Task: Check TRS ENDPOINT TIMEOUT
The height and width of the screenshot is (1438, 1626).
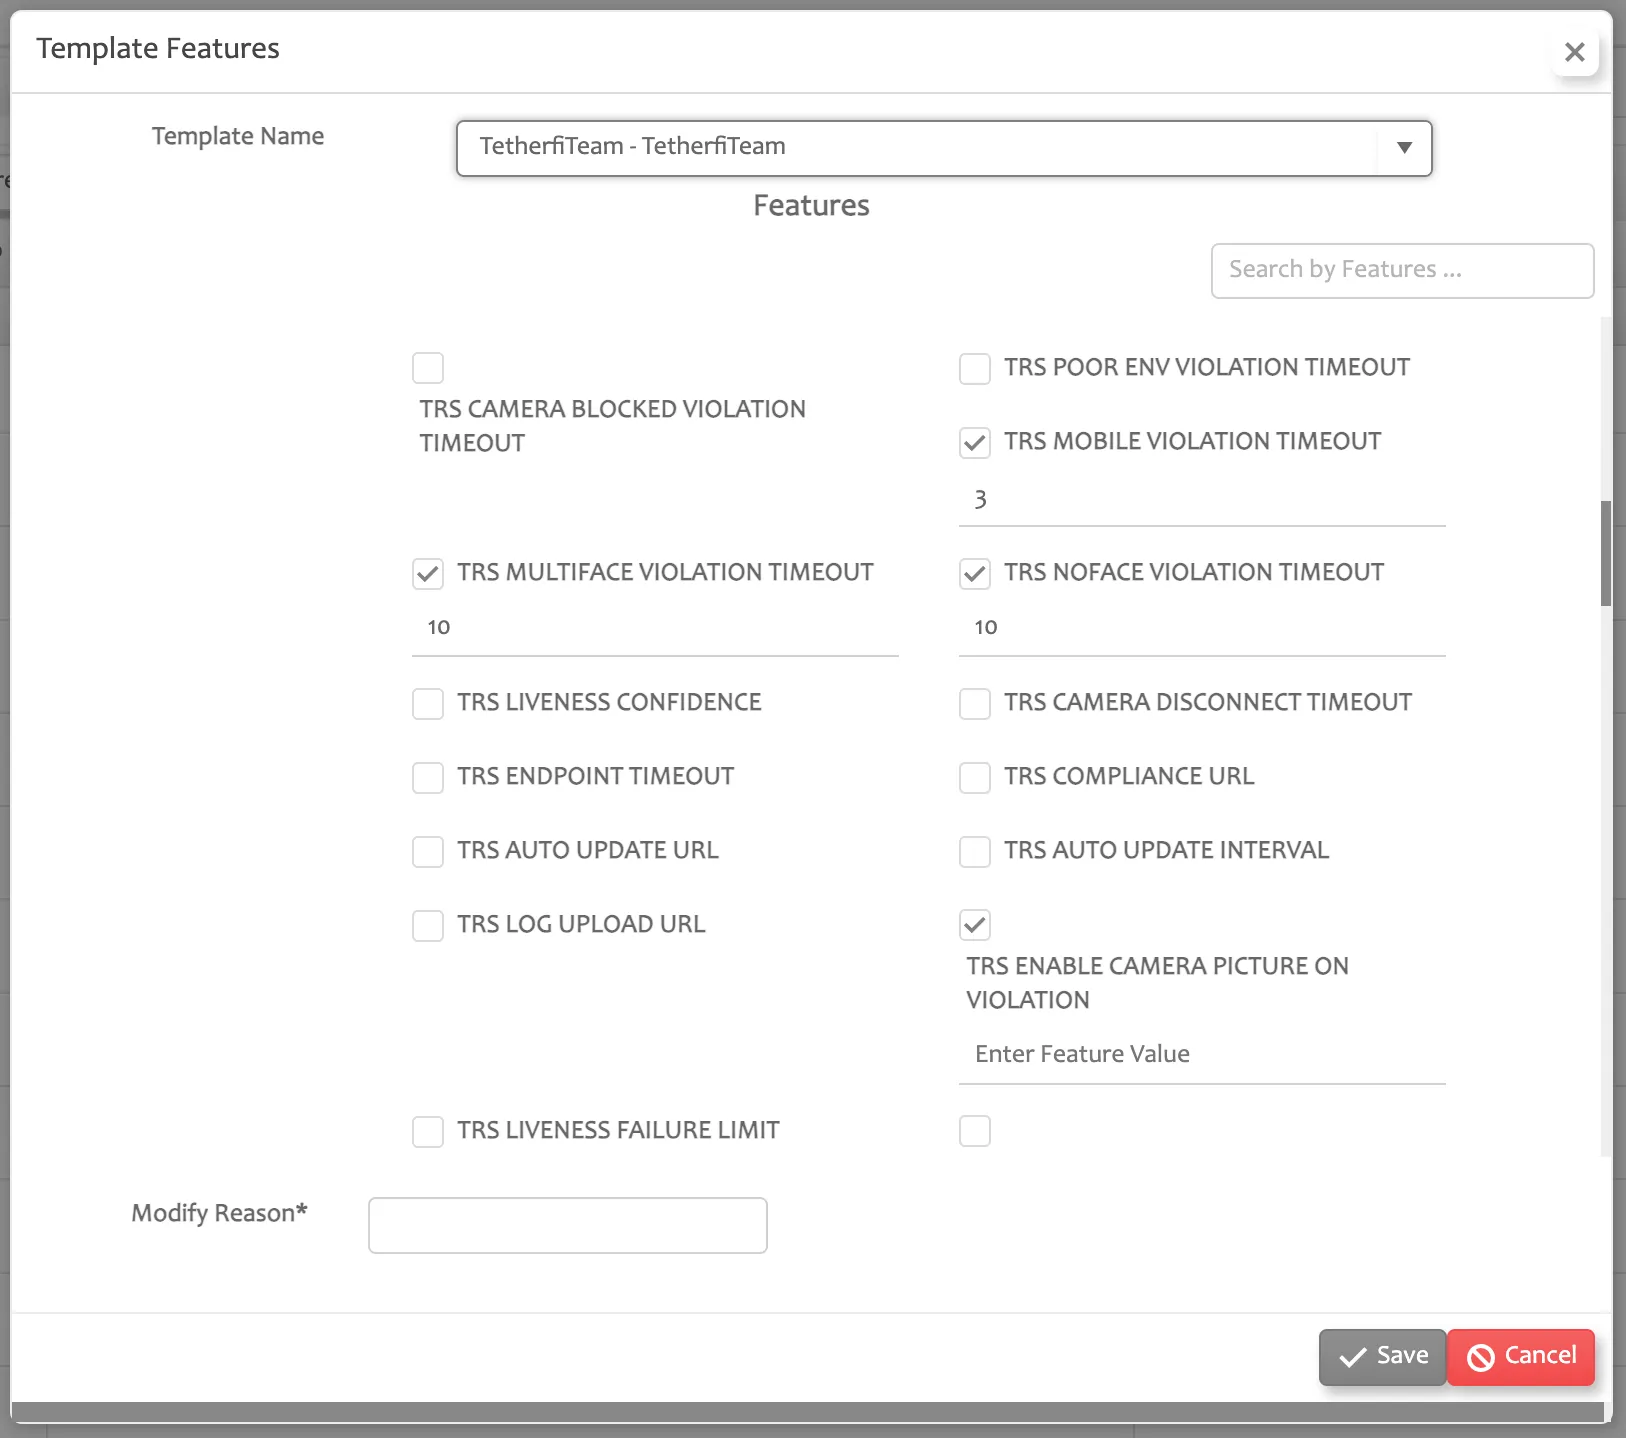Action: 428,777
